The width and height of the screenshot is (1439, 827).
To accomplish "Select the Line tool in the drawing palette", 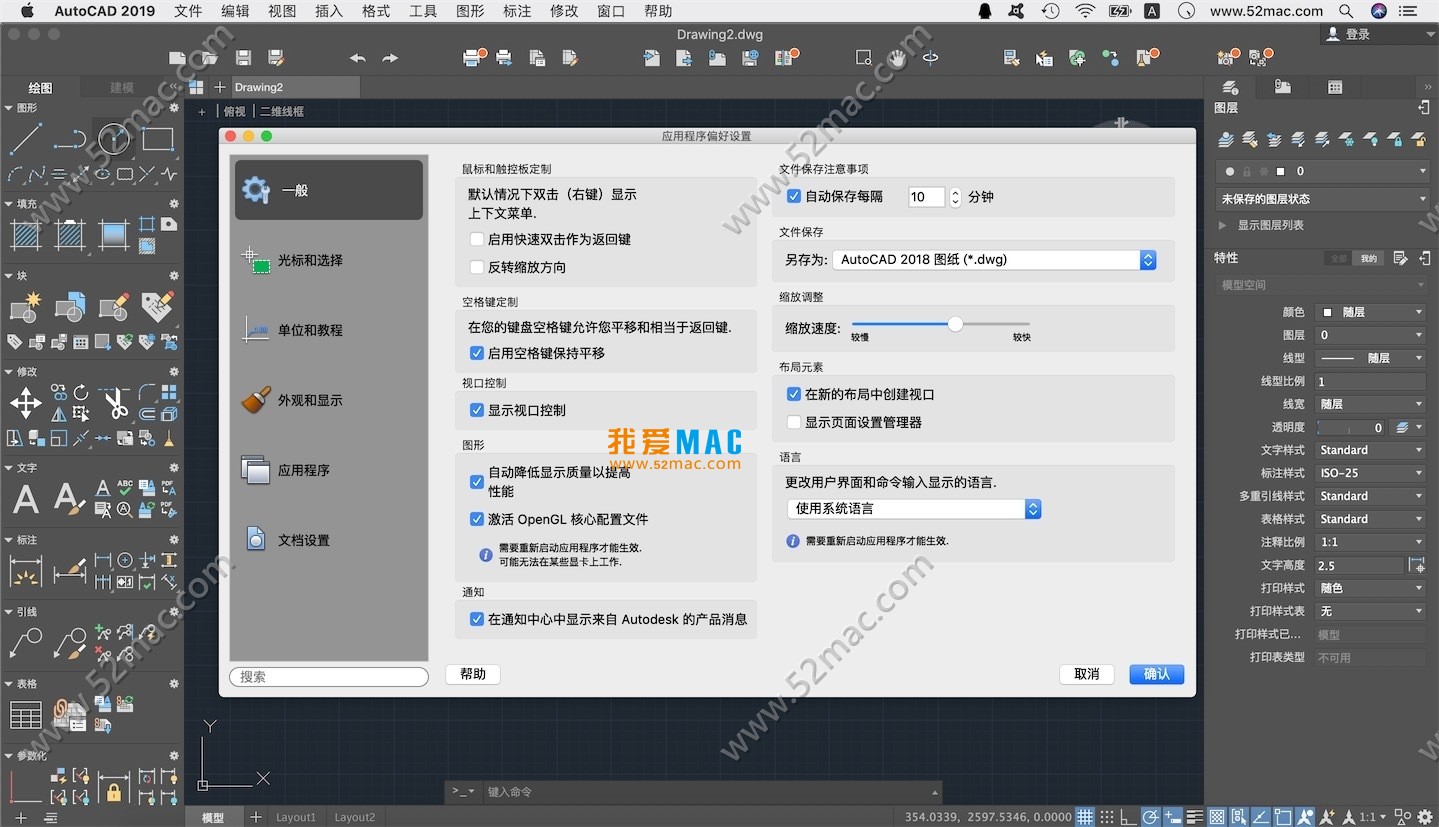I will pos(26,139).
